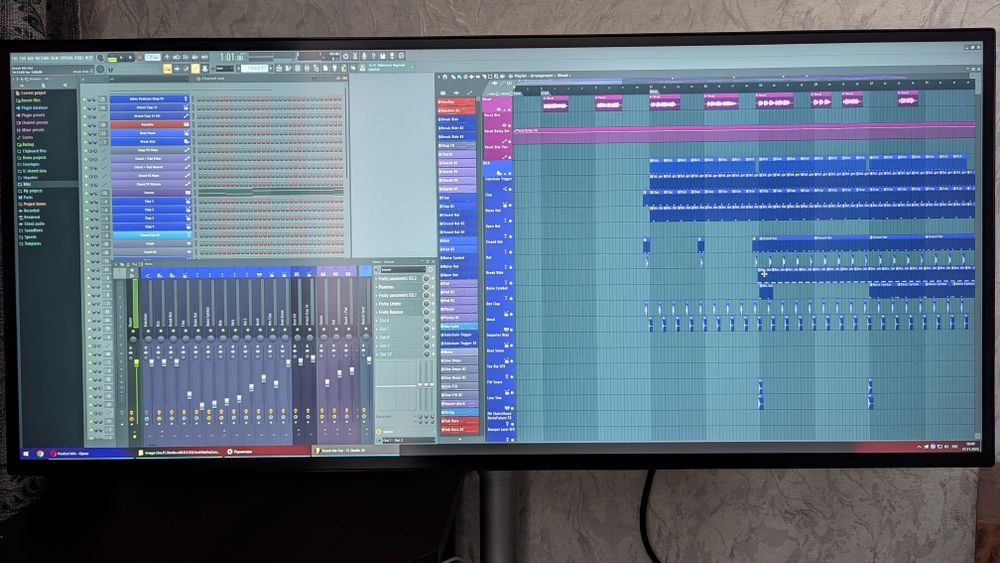The height and width of the screenshot is (563, 1000).
Task: Toggle the metronome icon
Action: [167, 58]
